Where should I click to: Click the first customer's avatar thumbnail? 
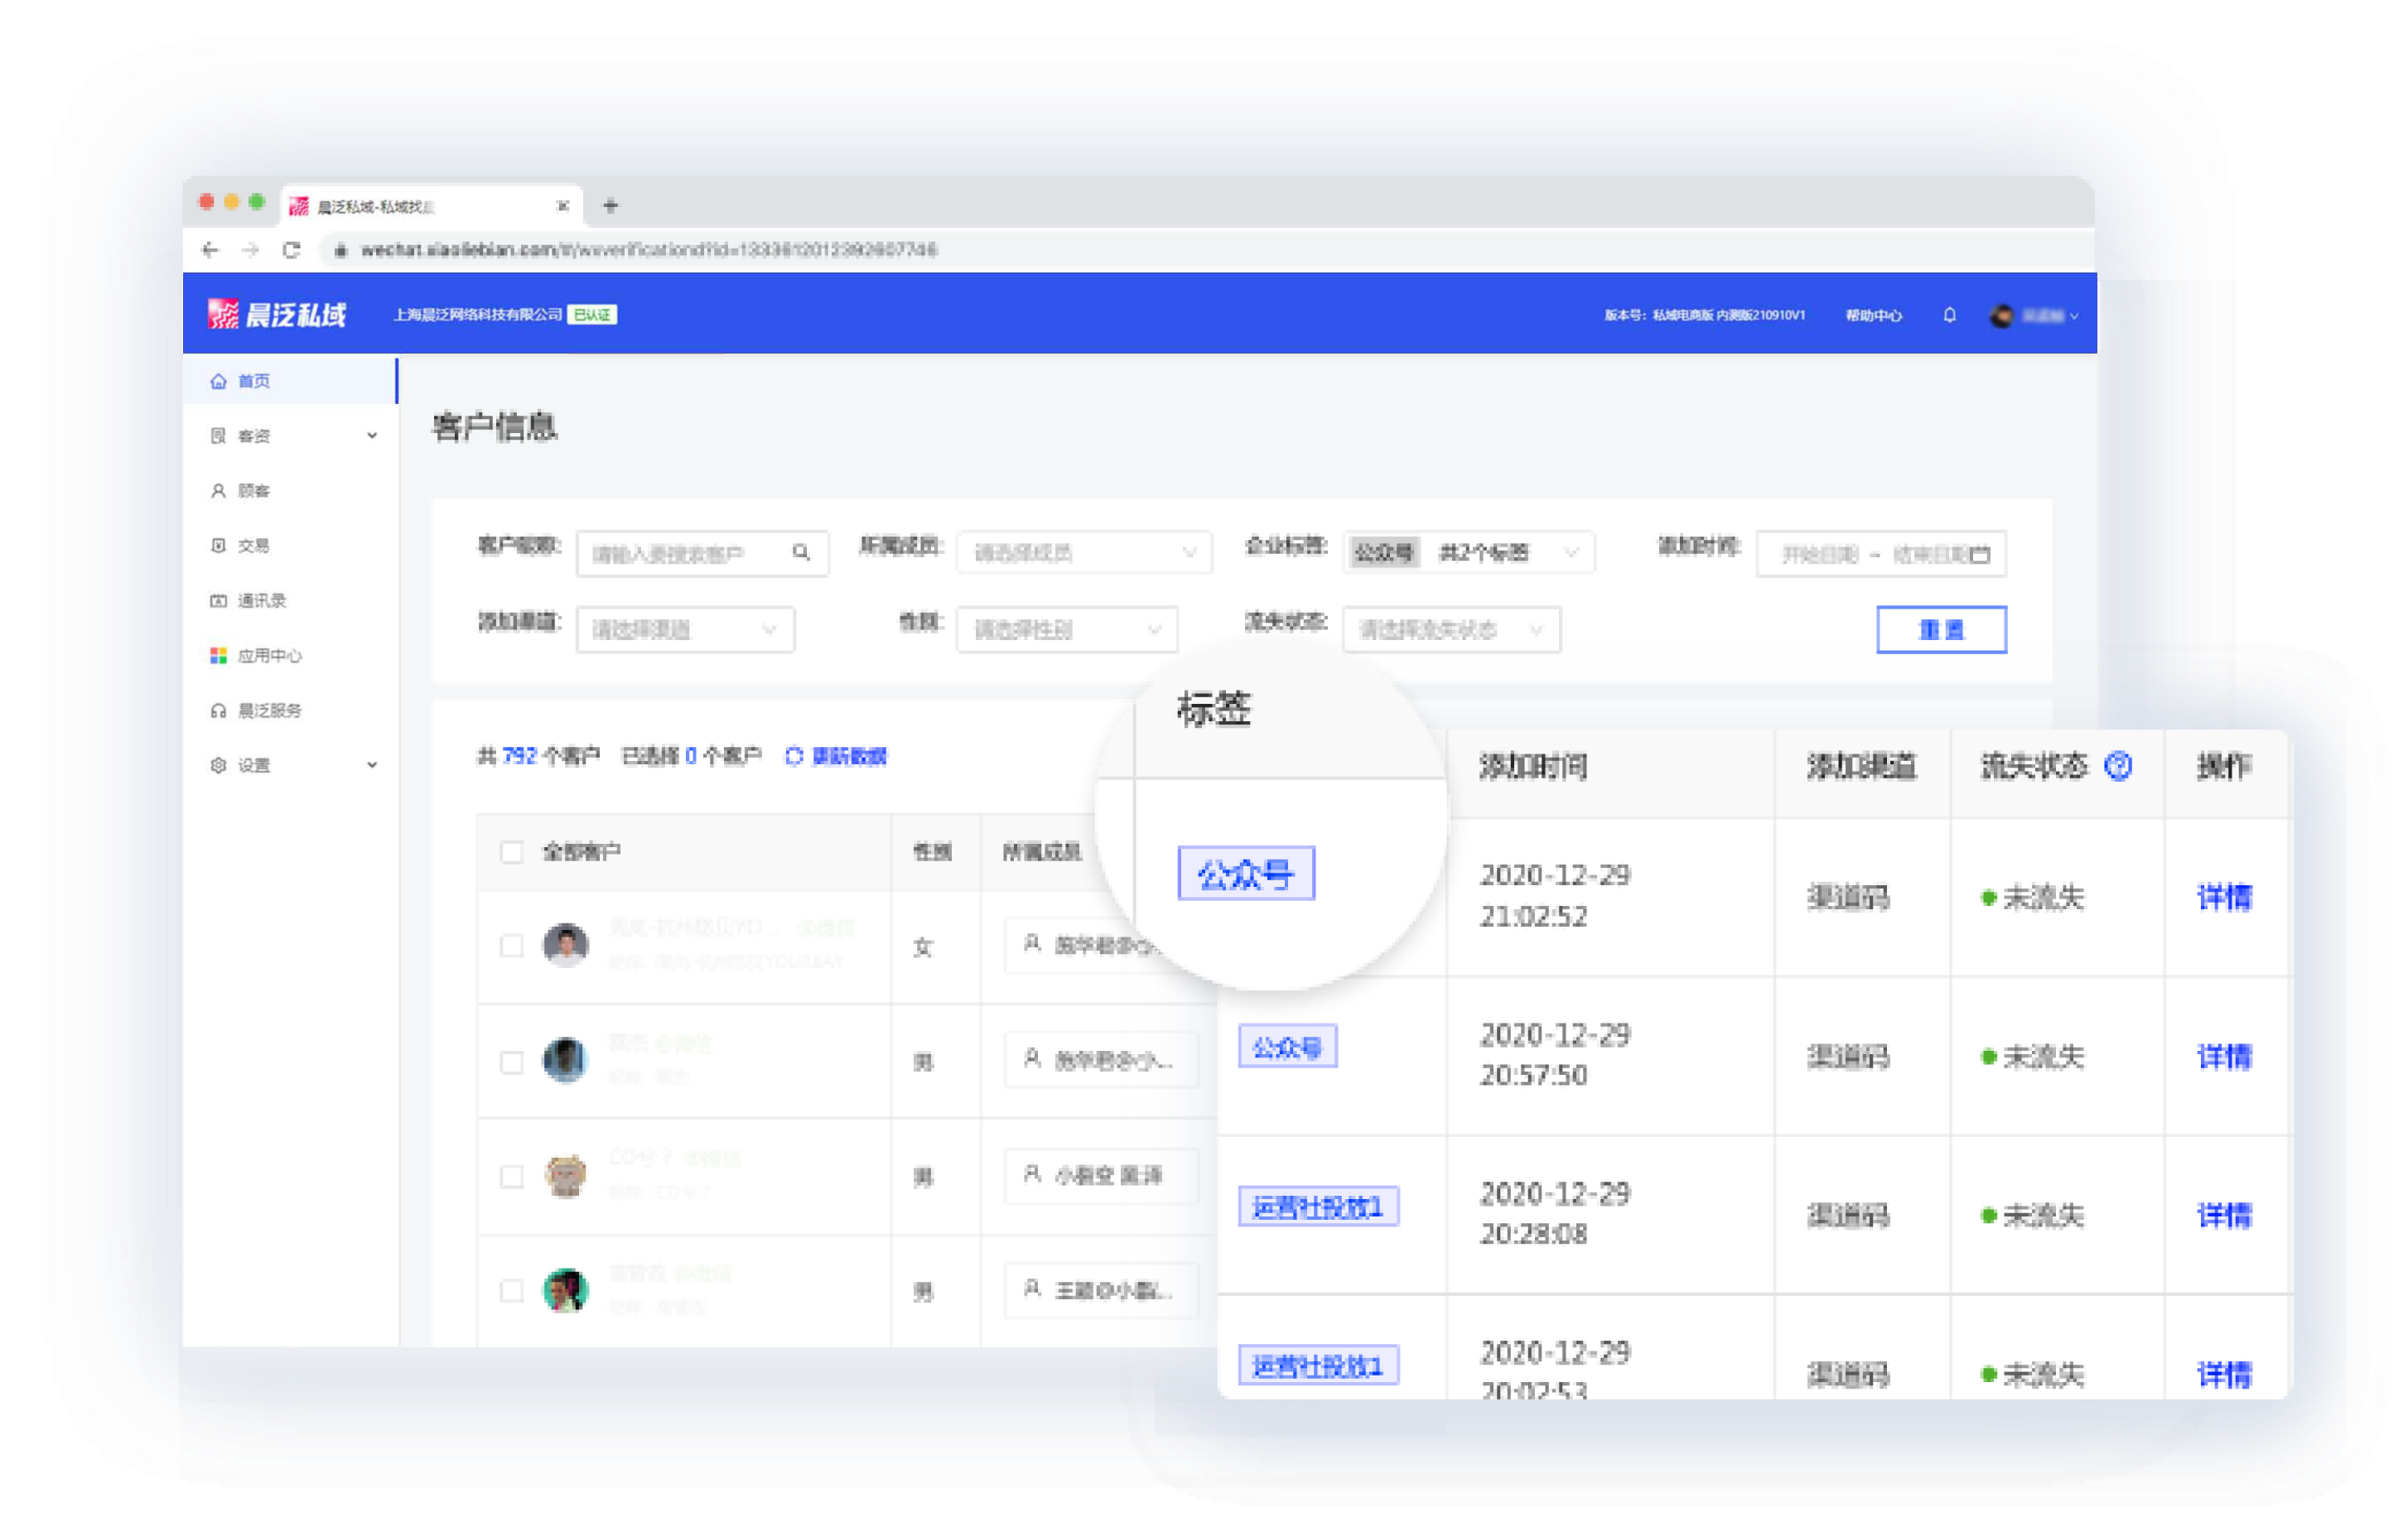565,945
